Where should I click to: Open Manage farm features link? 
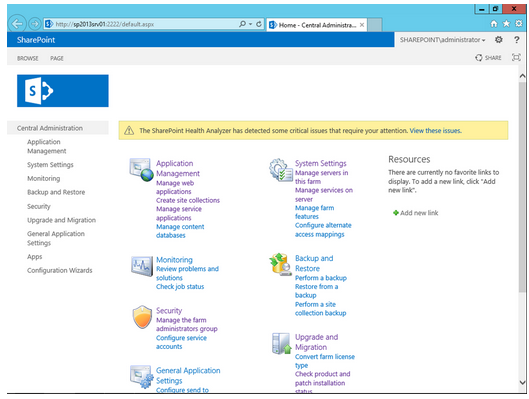coord(314,212)
